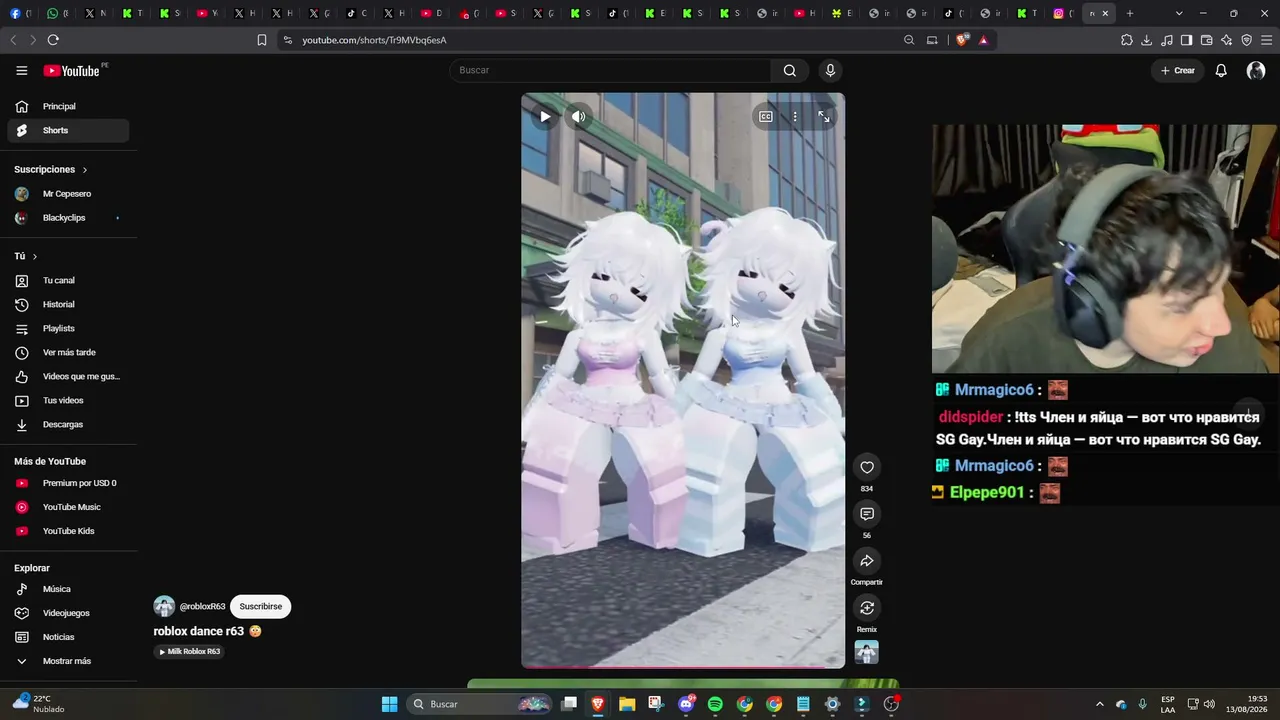
Task: Remix this Short
Action: click(867, 608)
